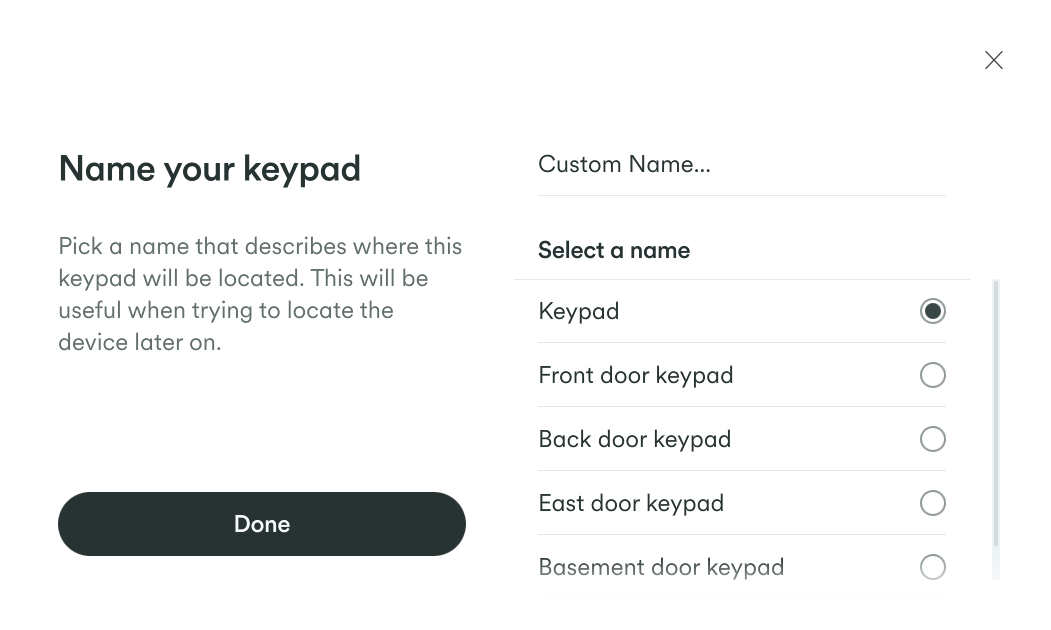The height and width of the screenshot is (630, 1051).
Task: Select the Keypad radio button
Action: click(x=932, y=311)
